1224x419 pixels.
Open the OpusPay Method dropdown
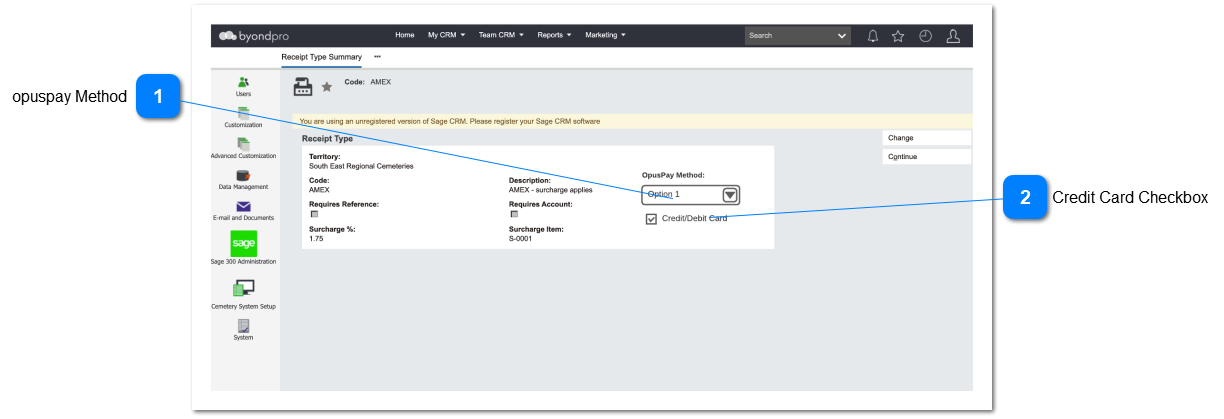tap(691, 194)
